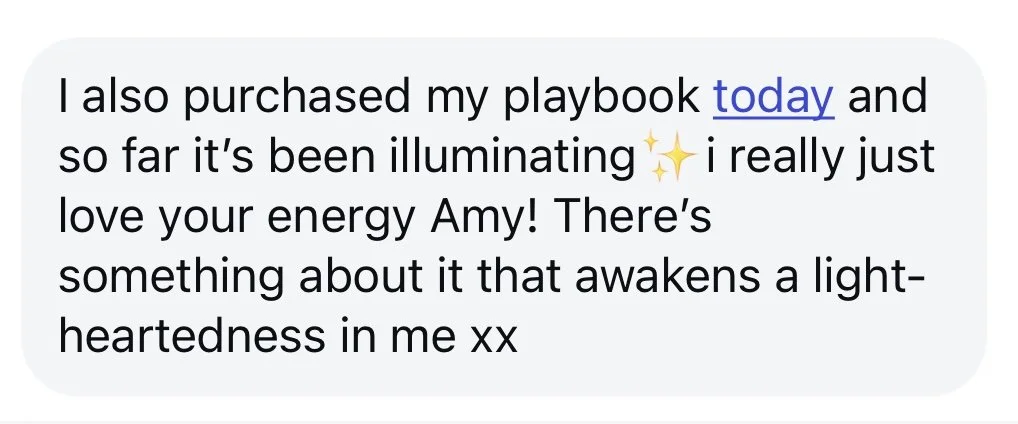Click the word "heartedness" in the last line

click(x=191, y=336)
